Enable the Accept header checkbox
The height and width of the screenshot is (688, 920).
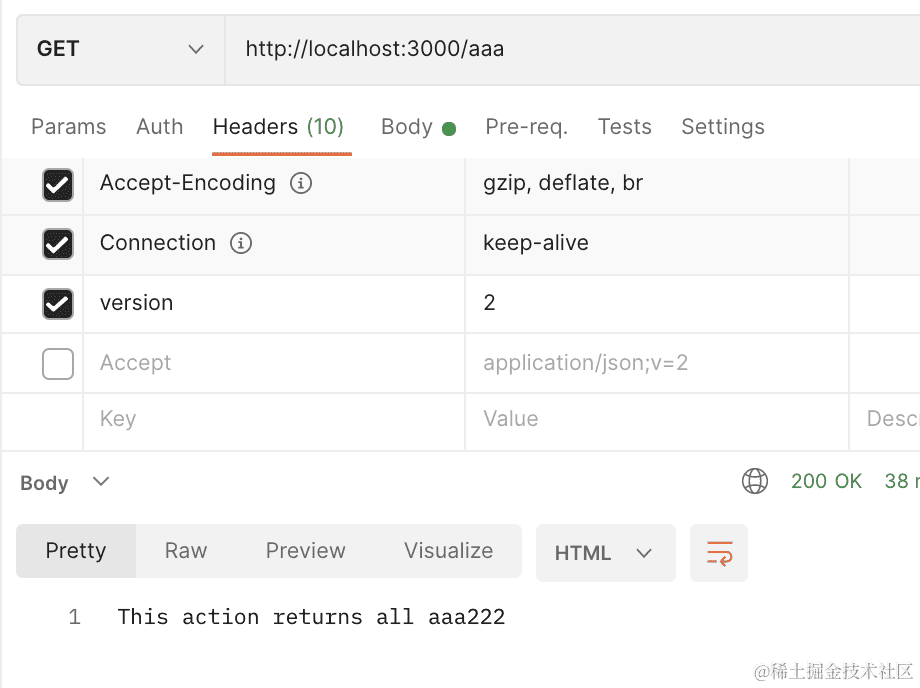point(58,364)
